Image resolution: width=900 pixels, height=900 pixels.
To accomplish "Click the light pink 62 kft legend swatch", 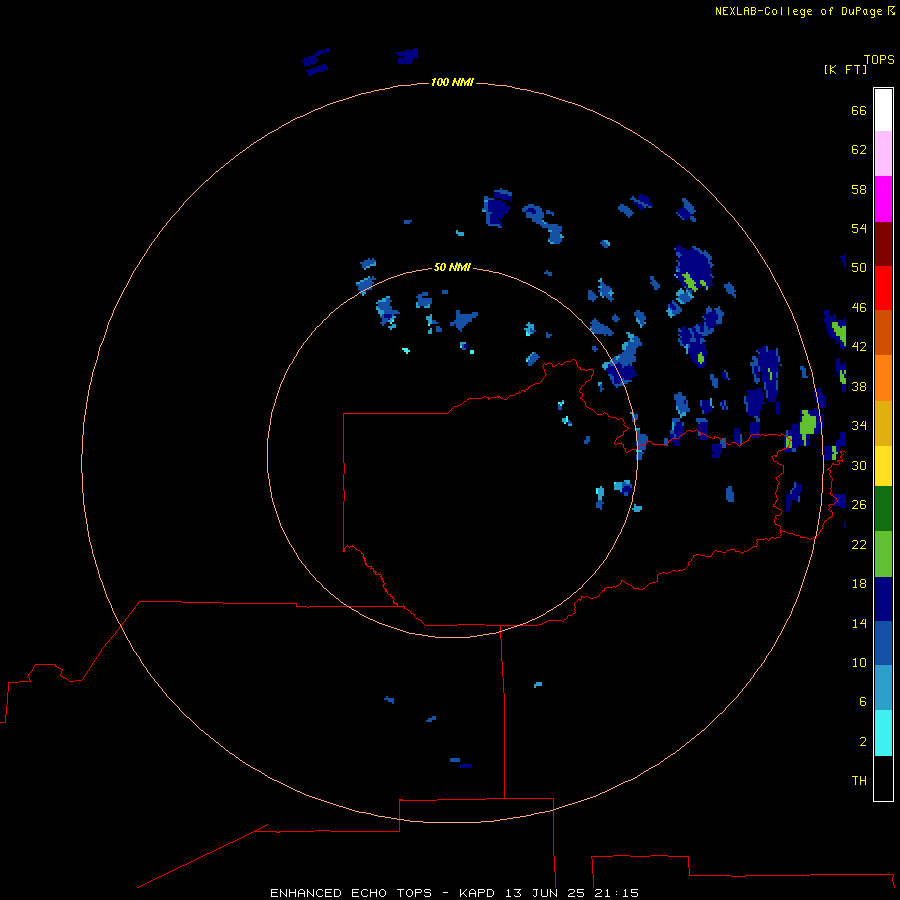I will click(x=883, y=153).
